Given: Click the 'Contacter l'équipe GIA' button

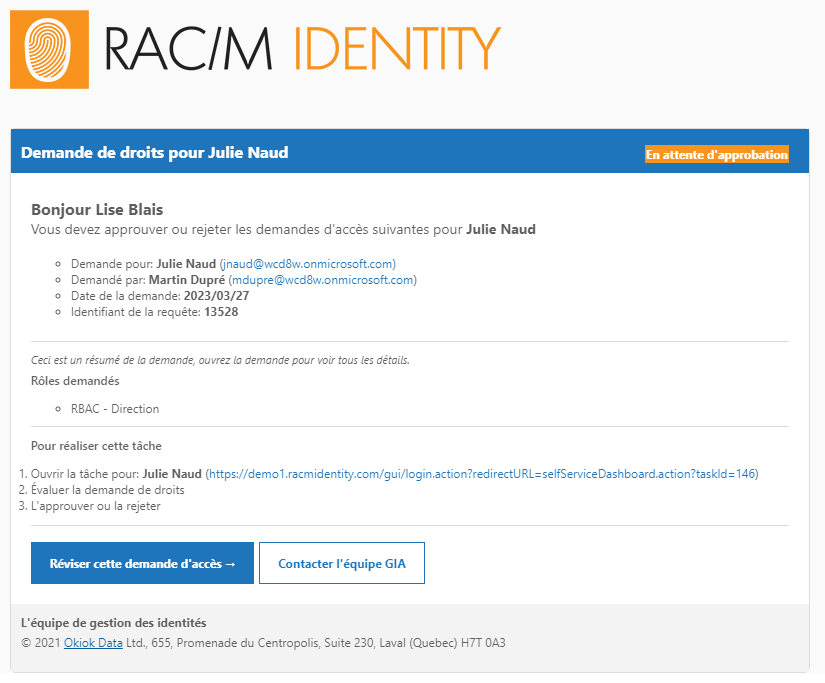Looking at the screenshot, I should click(x=342, y=563).
